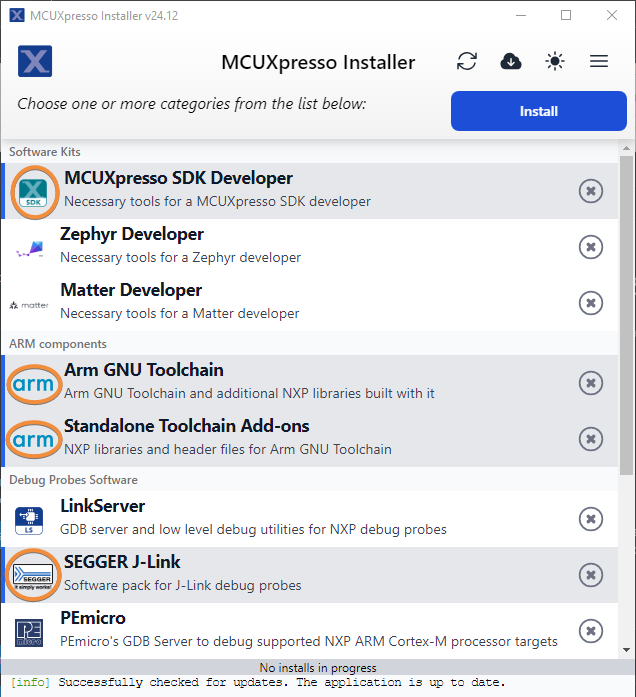This screenshot has height=697, width=636.
Task: Click status X for SEGGER J-Link
Action: [x=591, y=575]
